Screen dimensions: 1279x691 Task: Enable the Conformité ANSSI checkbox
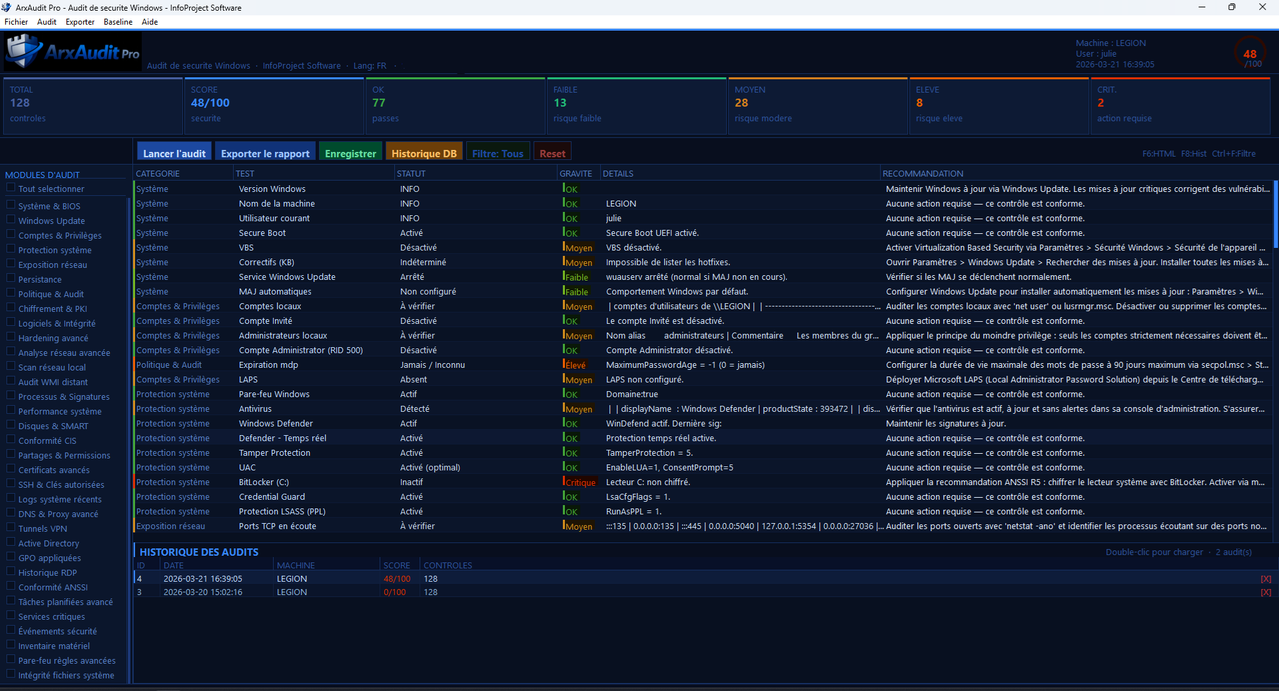11,587
